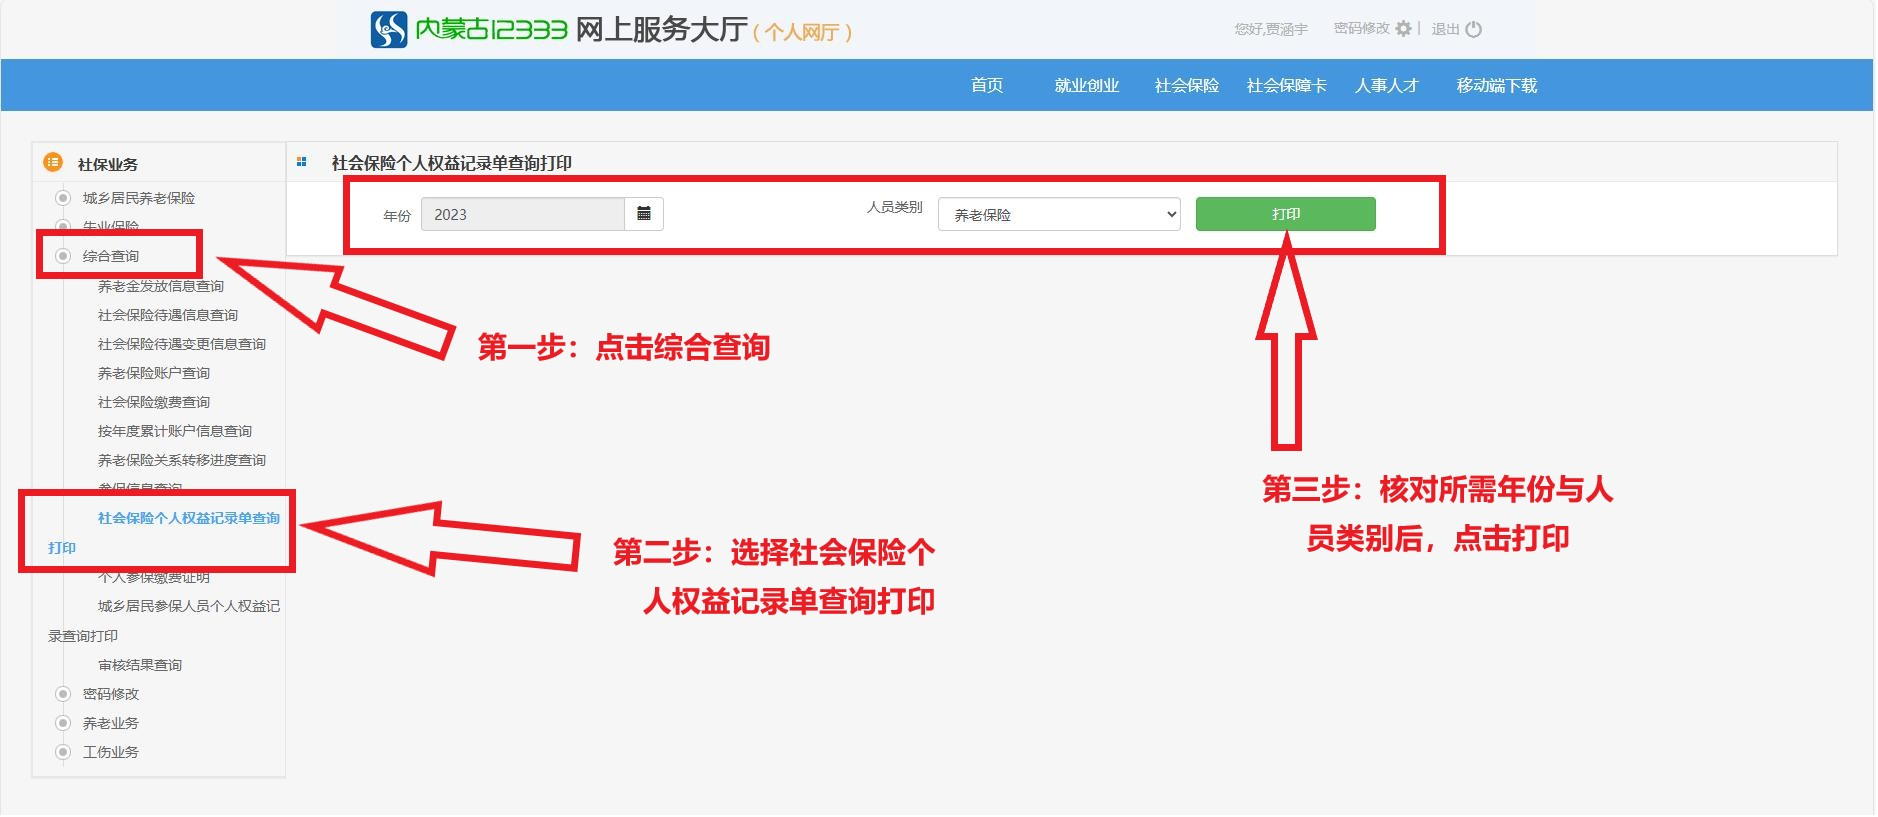
Task: Open the 社会保险 navigation menu
Action: (1186, 86)
